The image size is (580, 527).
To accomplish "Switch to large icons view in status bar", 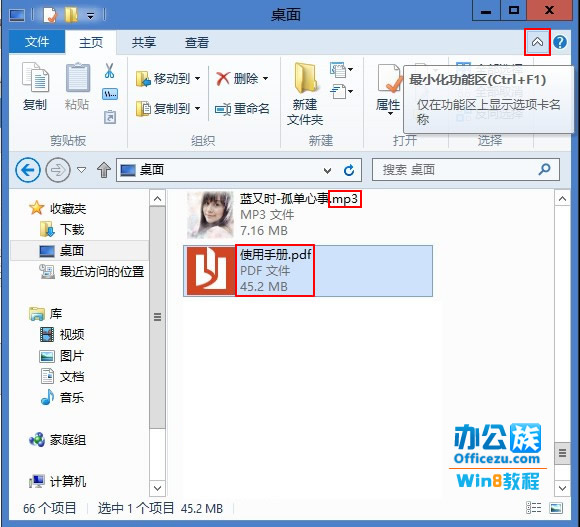I will pyautogui.click(x=556, y=508).
